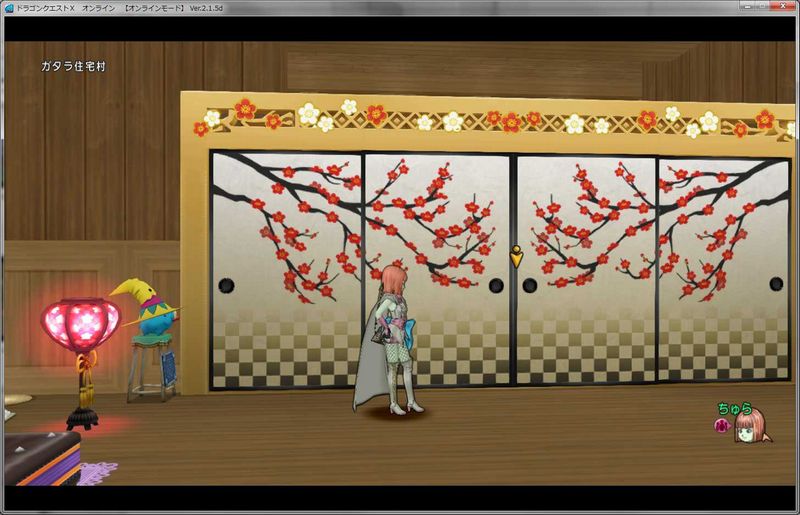Click the round door handle right of the golden arrow
Viewport: 800px width, 515px height.
click(530, 285)
